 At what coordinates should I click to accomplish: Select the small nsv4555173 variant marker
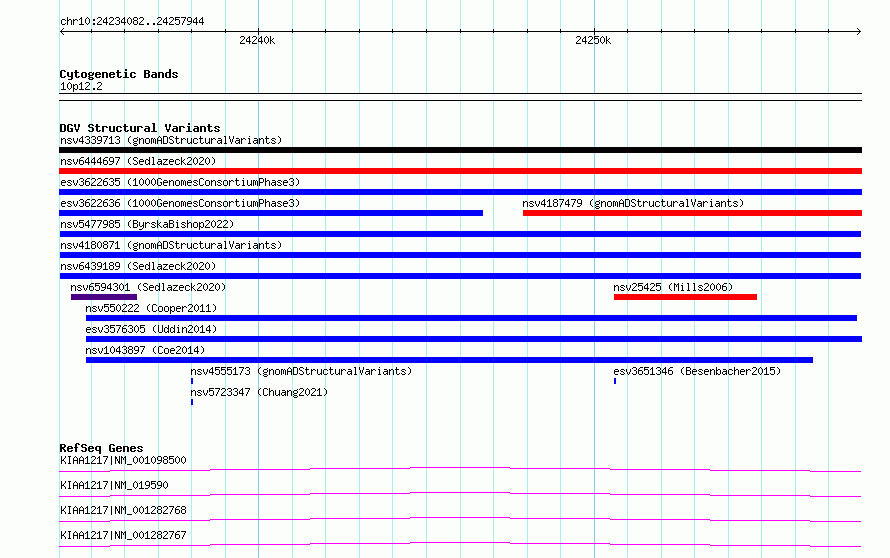[x=192, y=381]
